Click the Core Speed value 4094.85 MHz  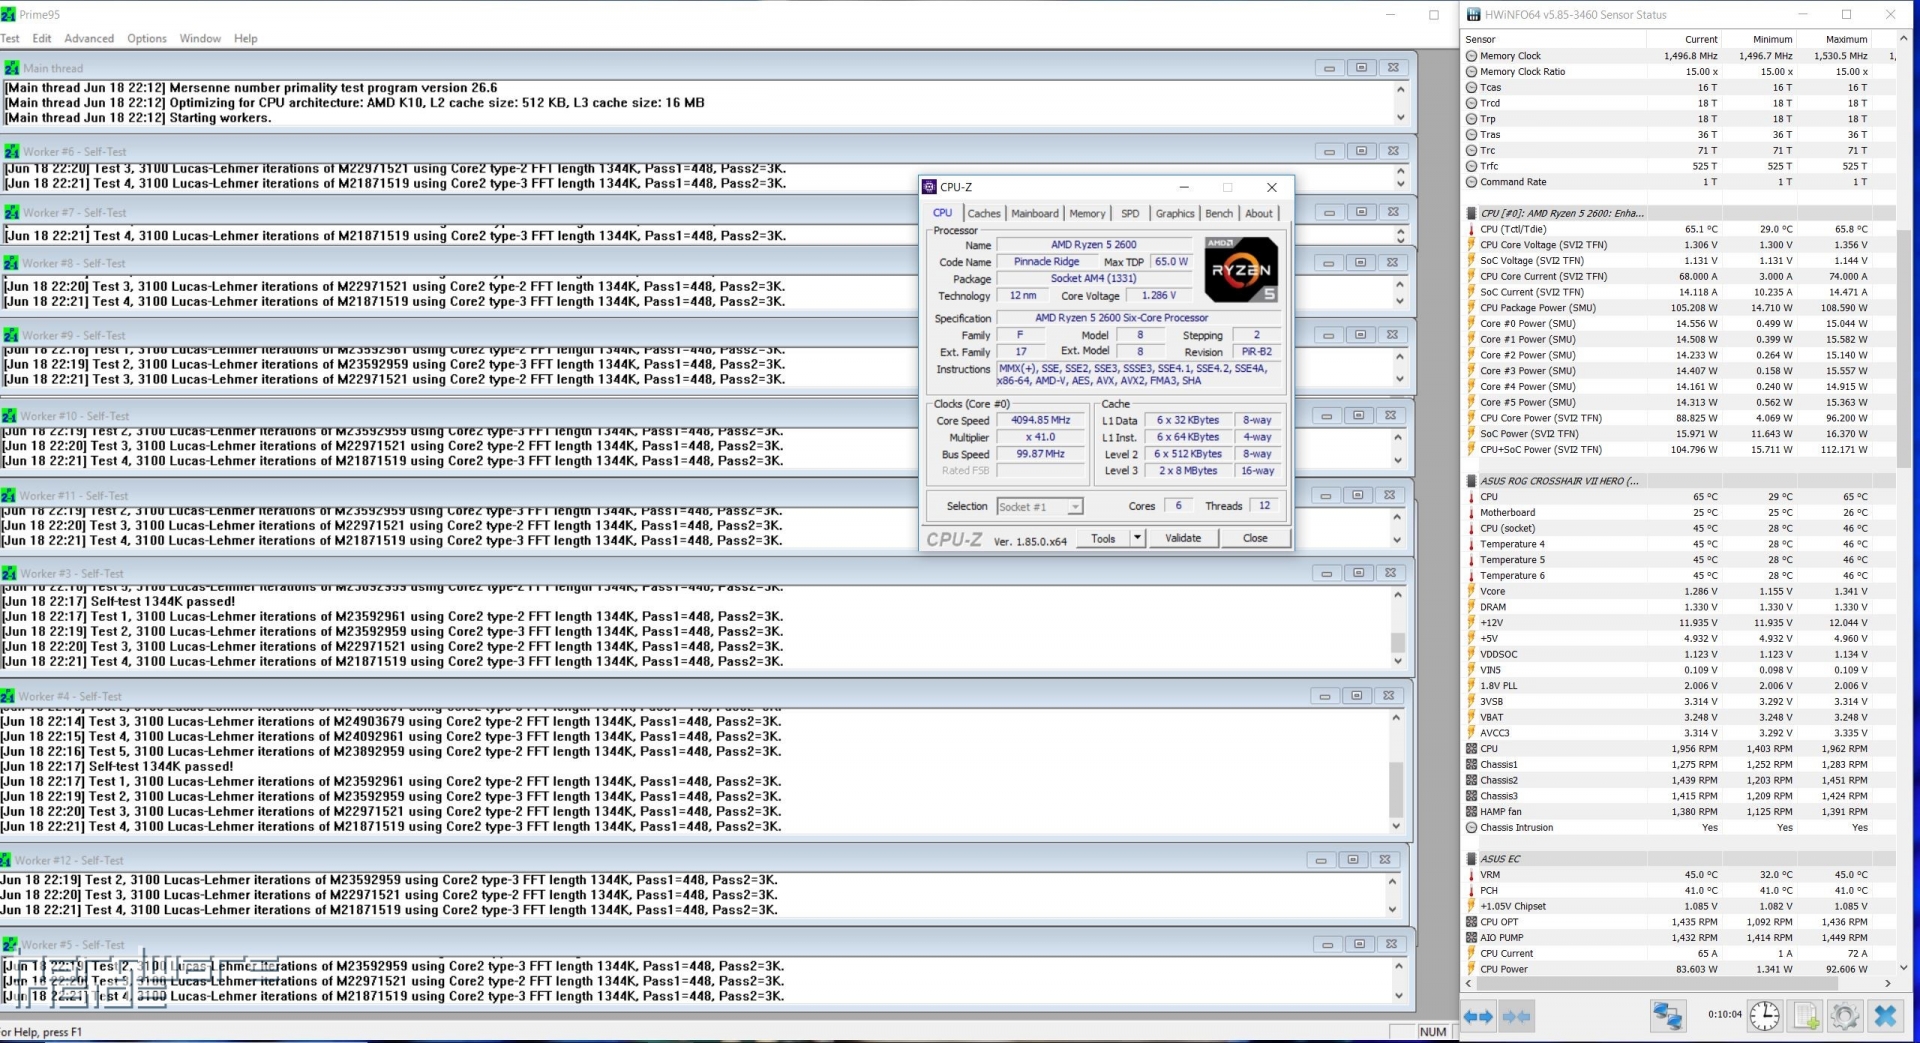coord(1040,421)
